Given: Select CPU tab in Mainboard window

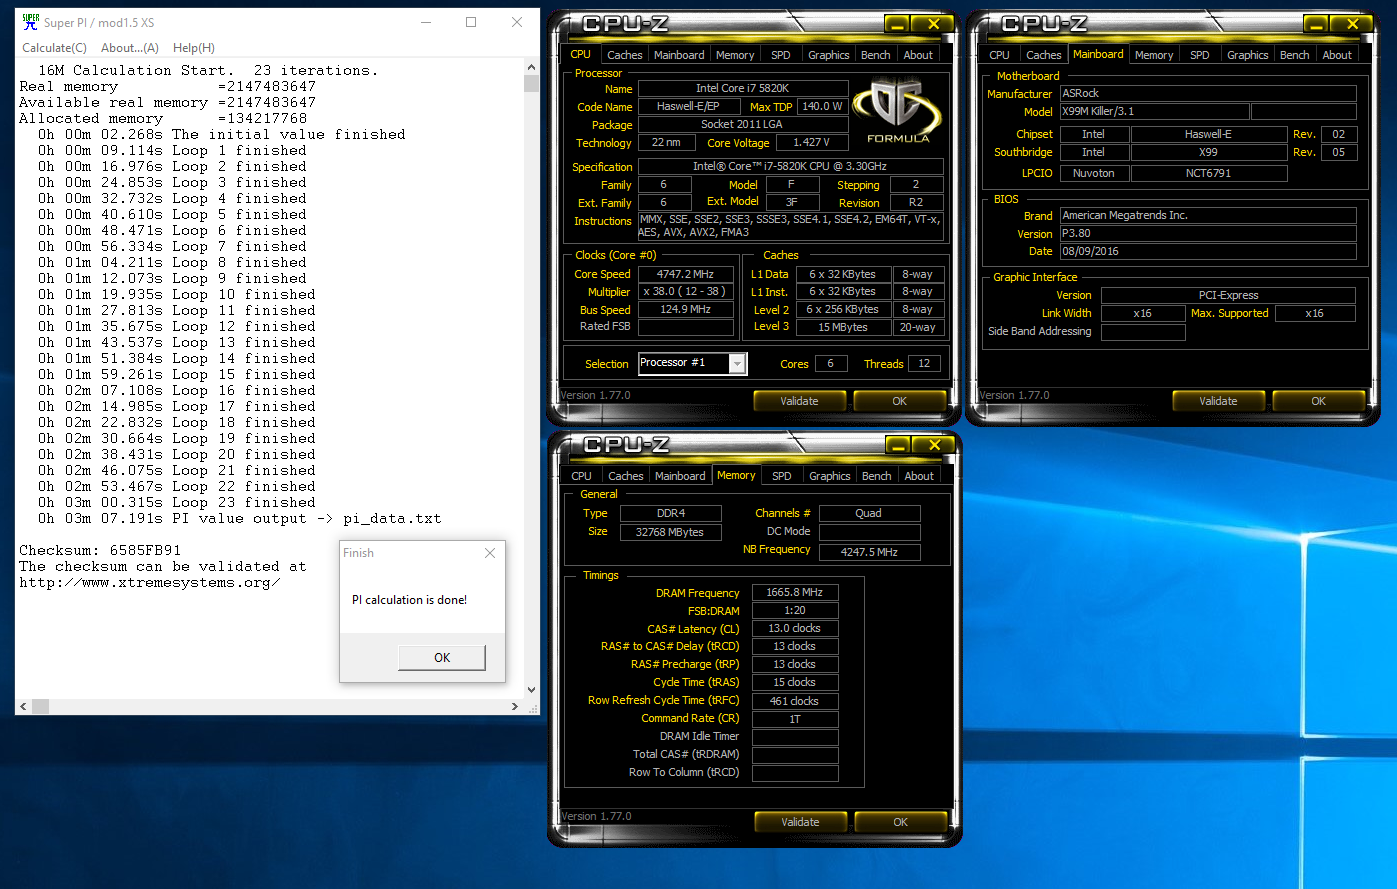Looking at the screenshot, I should pyautogui.click(x=999, y=55).
